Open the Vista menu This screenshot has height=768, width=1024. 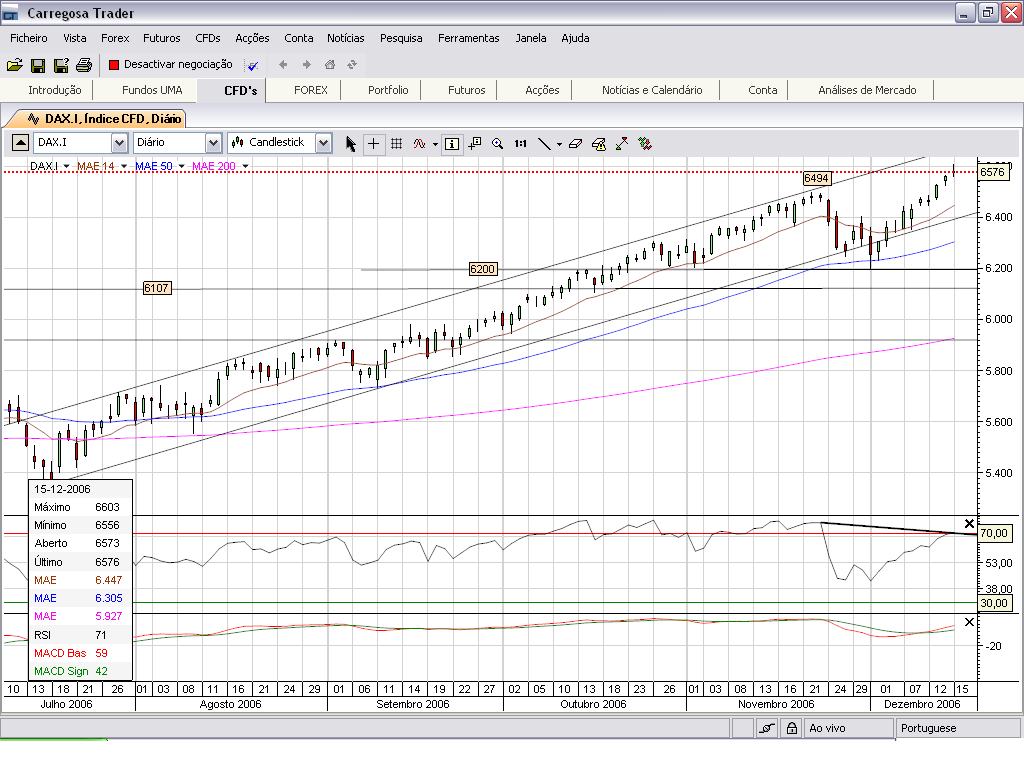(74, 38)
